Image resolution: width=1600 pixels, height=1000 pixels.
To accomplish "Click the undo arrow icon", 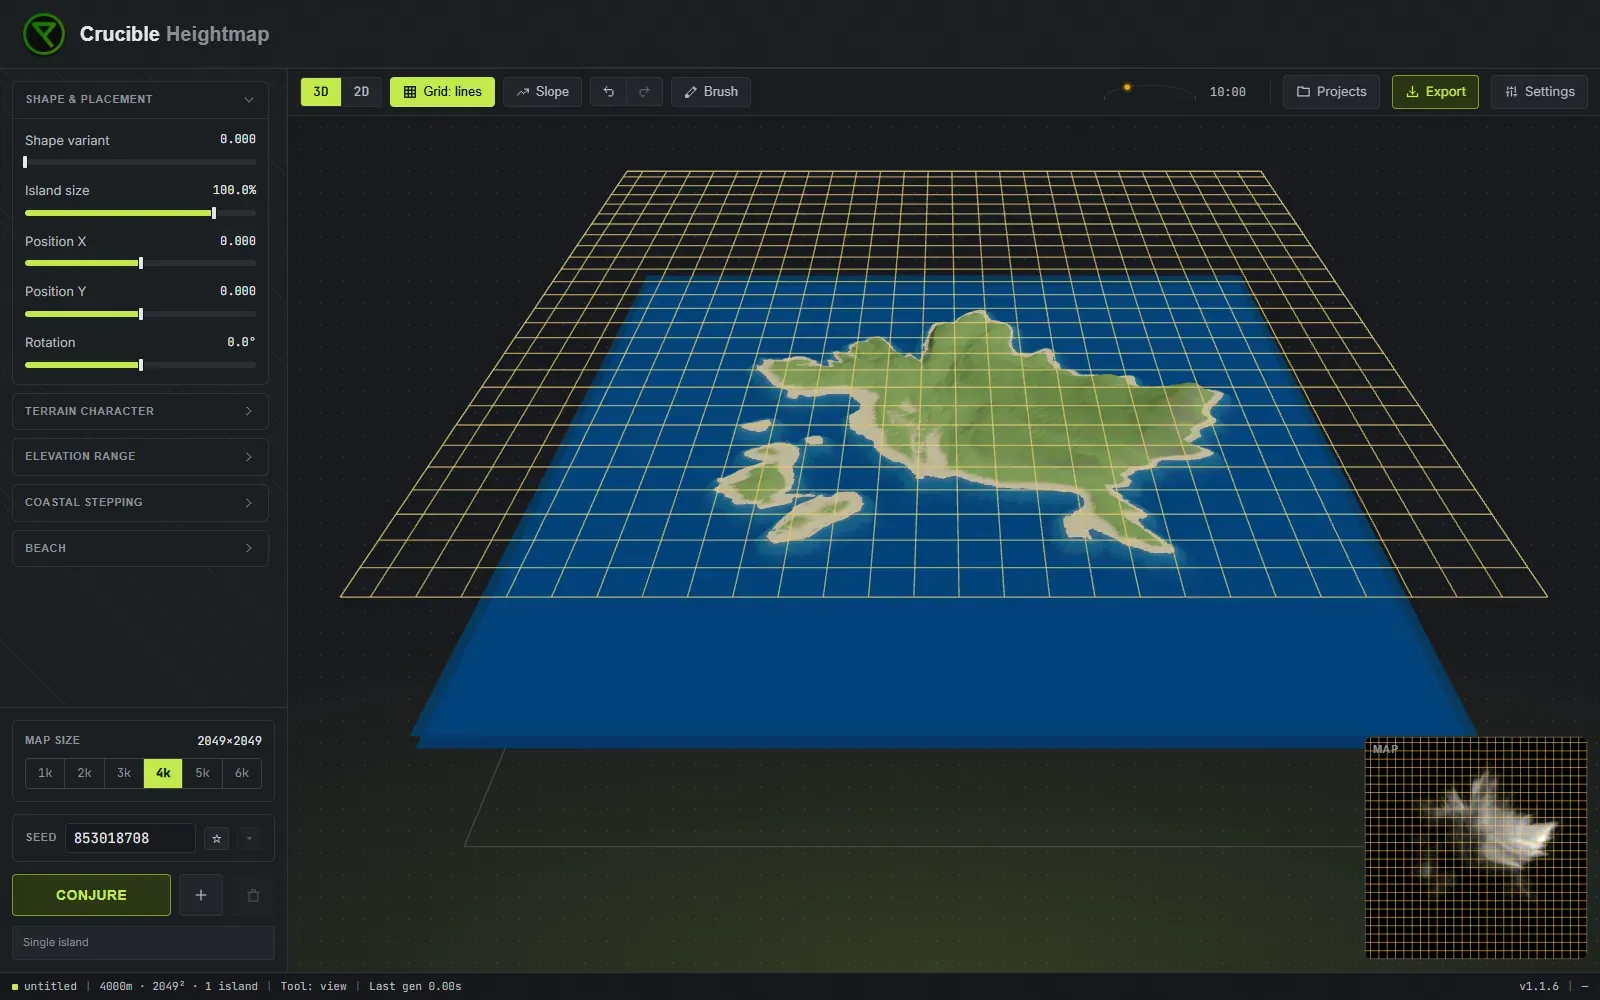I will pyautogui.click(x=608, y=92).
